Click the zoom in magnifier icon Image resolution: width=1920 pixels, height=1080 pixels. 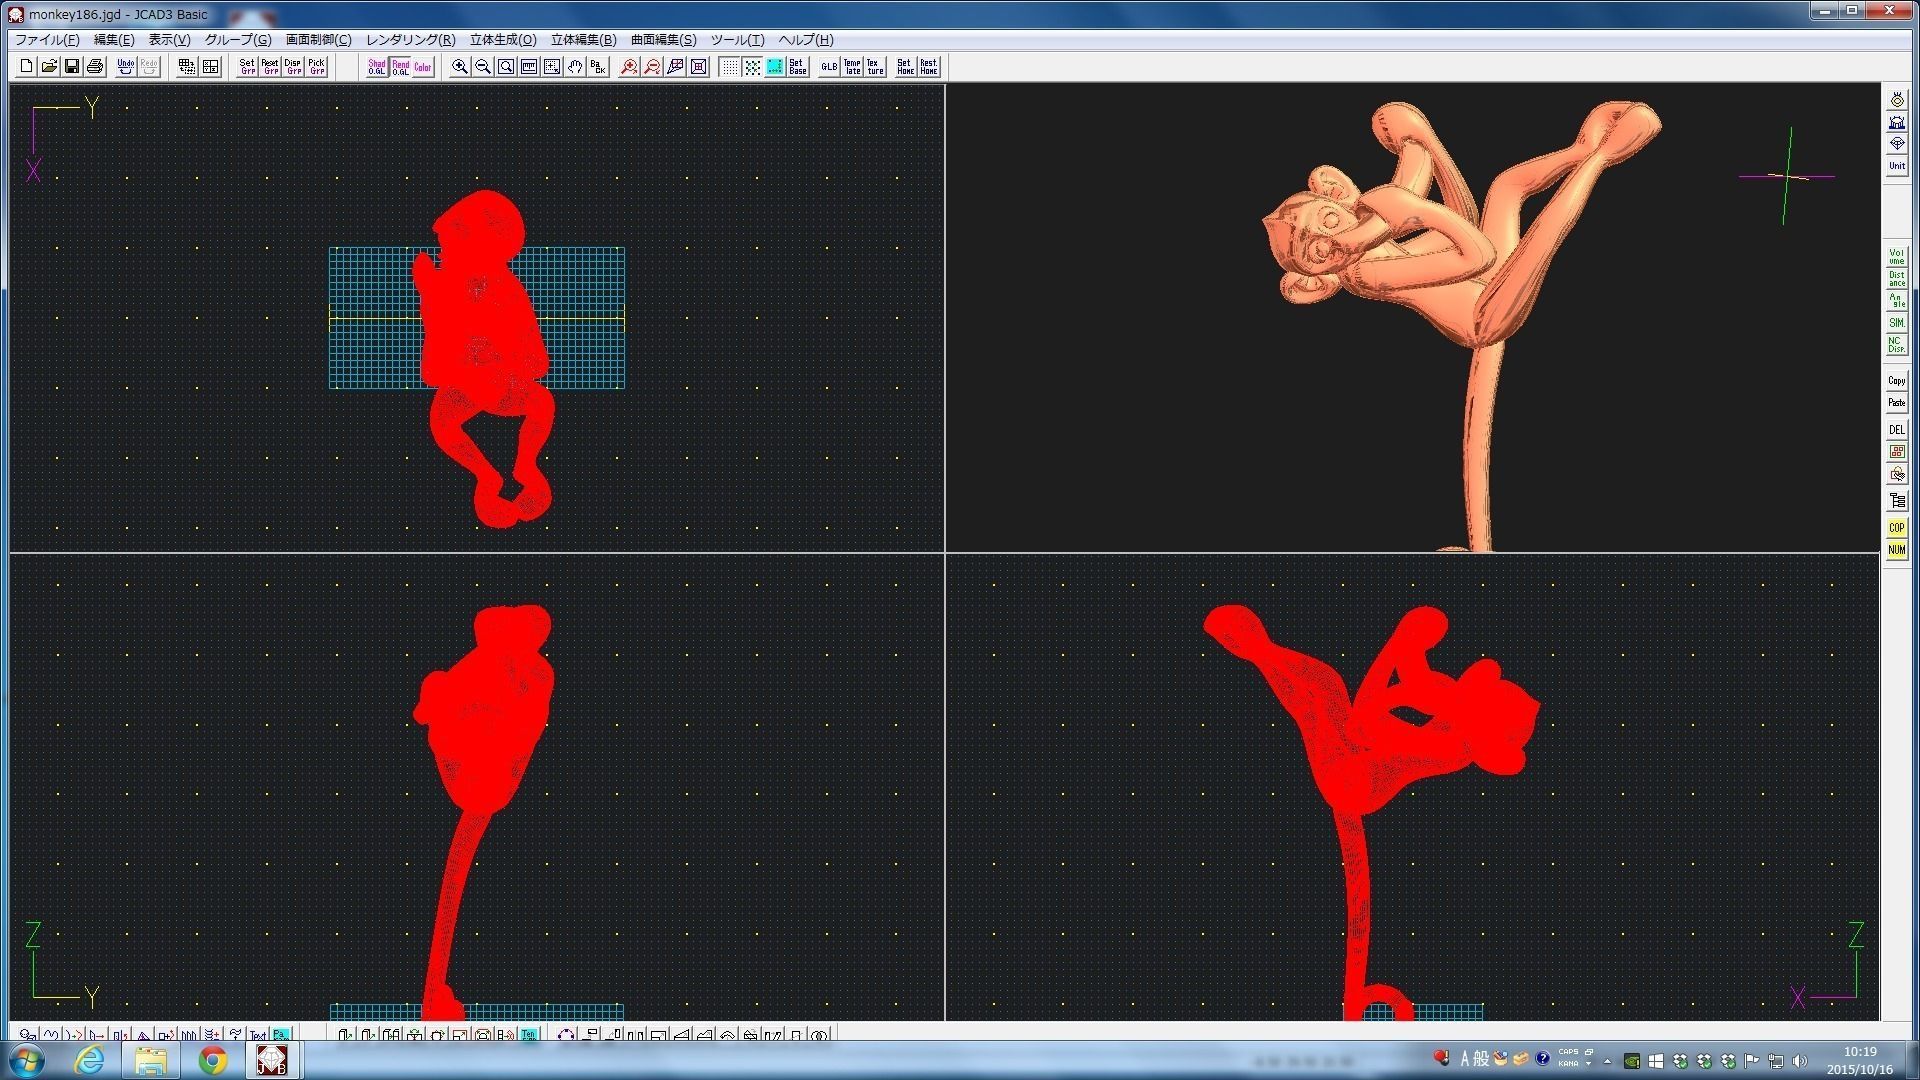click(460, 67)
